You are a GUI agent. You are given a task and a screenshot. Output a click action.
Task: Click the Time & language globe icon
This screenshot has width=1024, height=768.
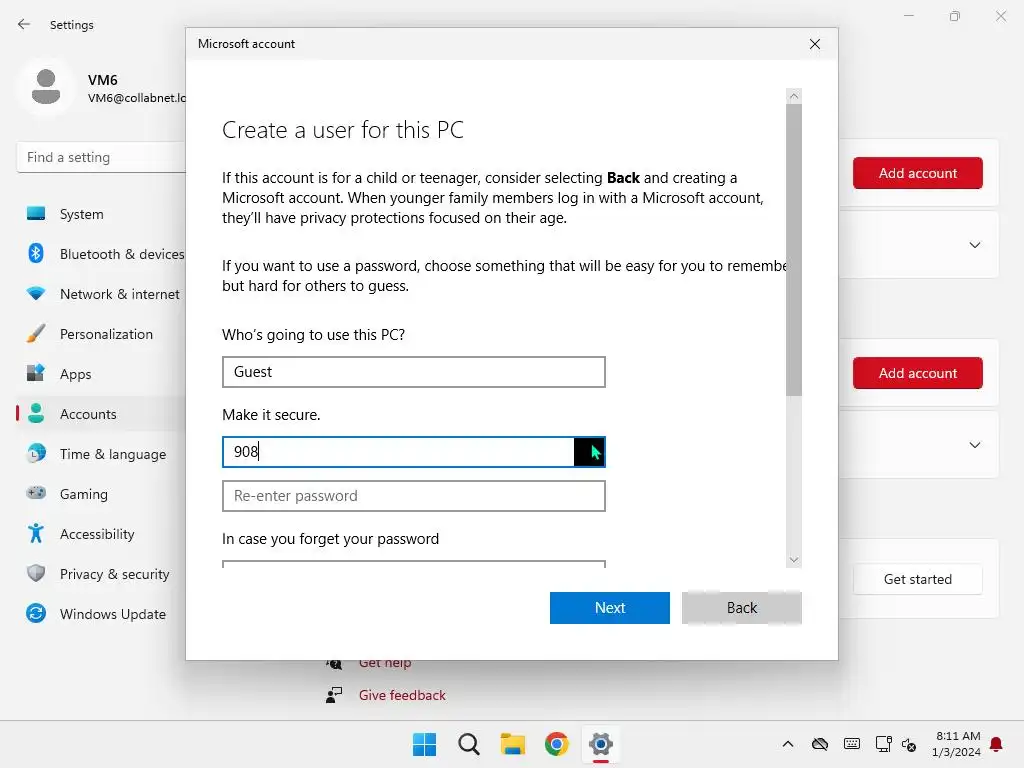pyautogui.click(x=36, y=453)
